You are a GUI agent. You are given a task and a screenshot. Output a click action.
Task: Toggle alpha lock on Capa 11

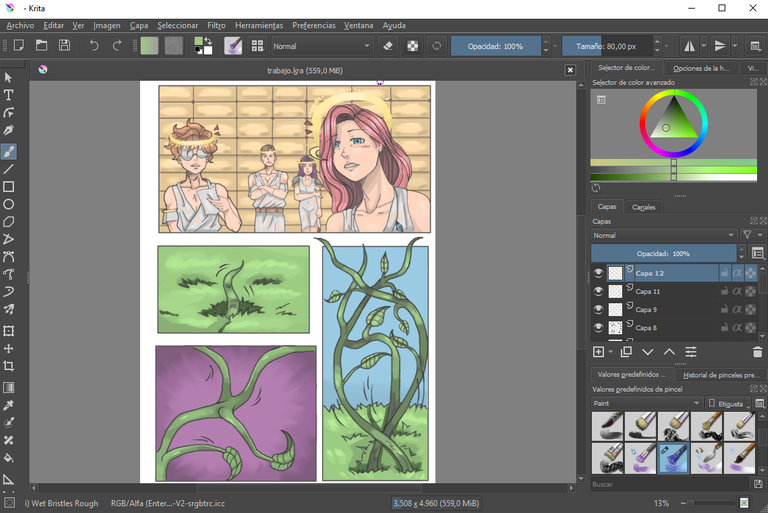click(x=737, y=291)
